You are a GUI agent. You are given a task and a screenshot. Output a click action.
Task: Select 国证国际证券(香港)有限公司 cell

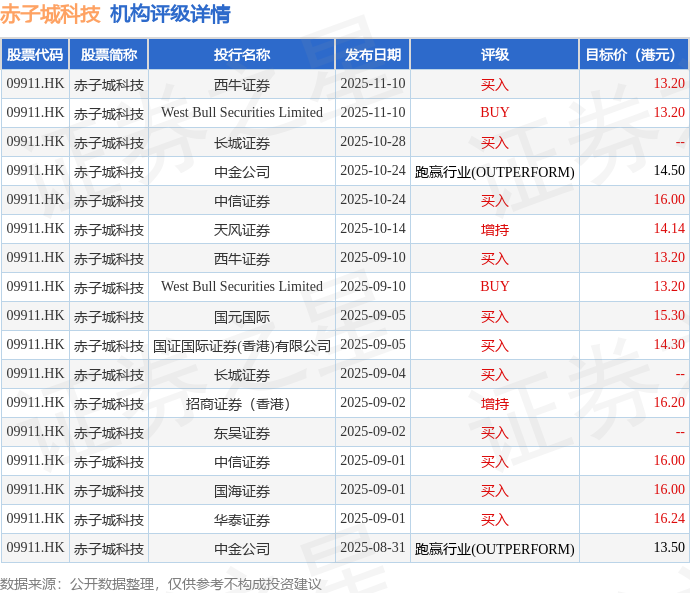[x=242, y=346]
